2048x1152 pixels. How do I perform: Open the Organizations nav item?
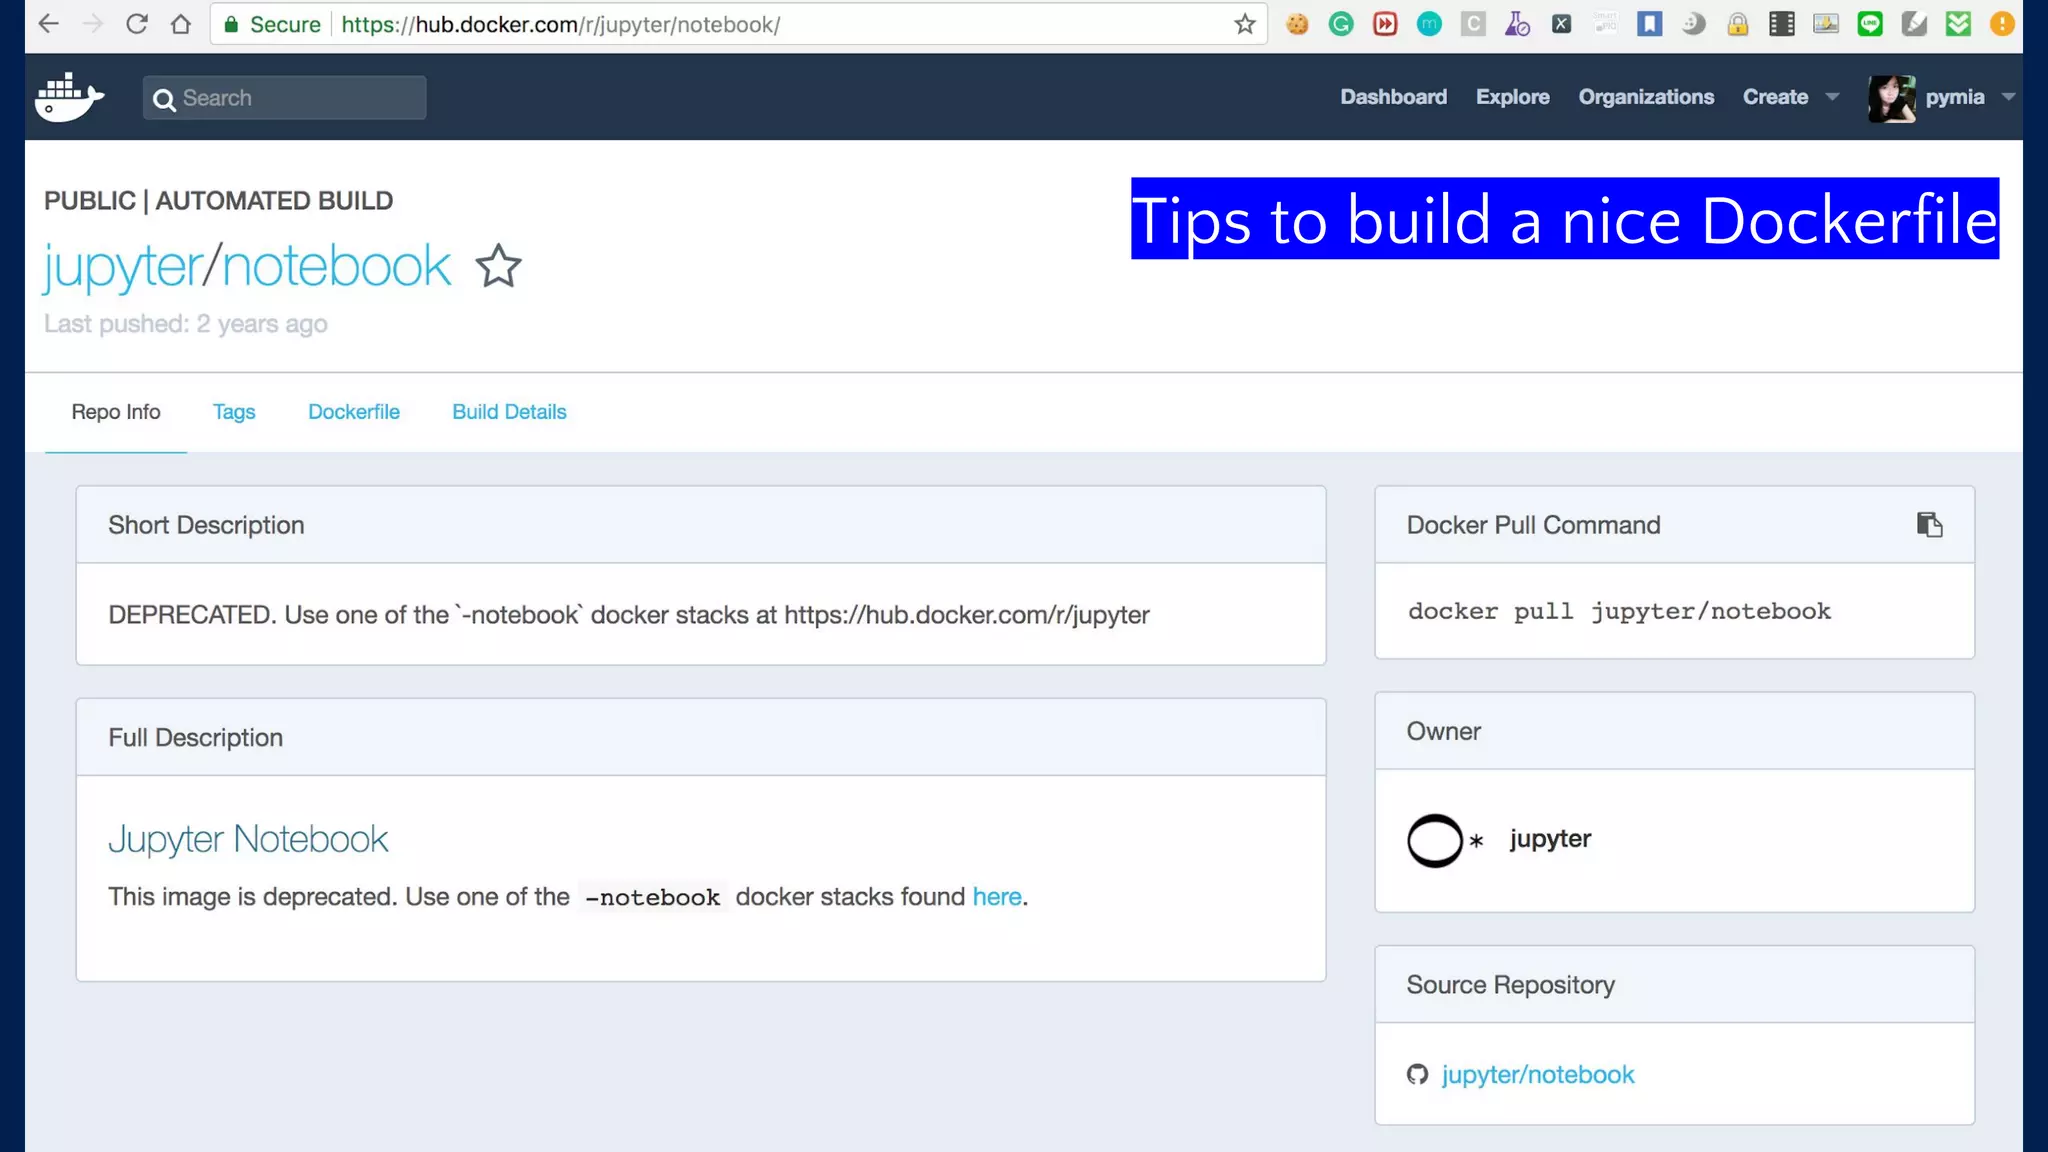coord(1646,97)
